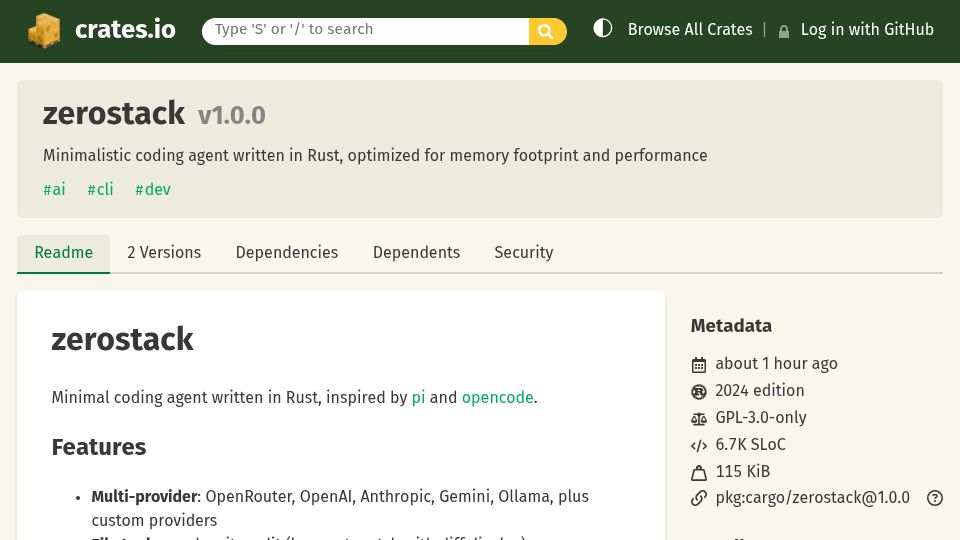Select the '115 KiB' size value
Image resolution: width=960 pixels, height=540 pixels.
pyautogui.click(x=743, y=471)
